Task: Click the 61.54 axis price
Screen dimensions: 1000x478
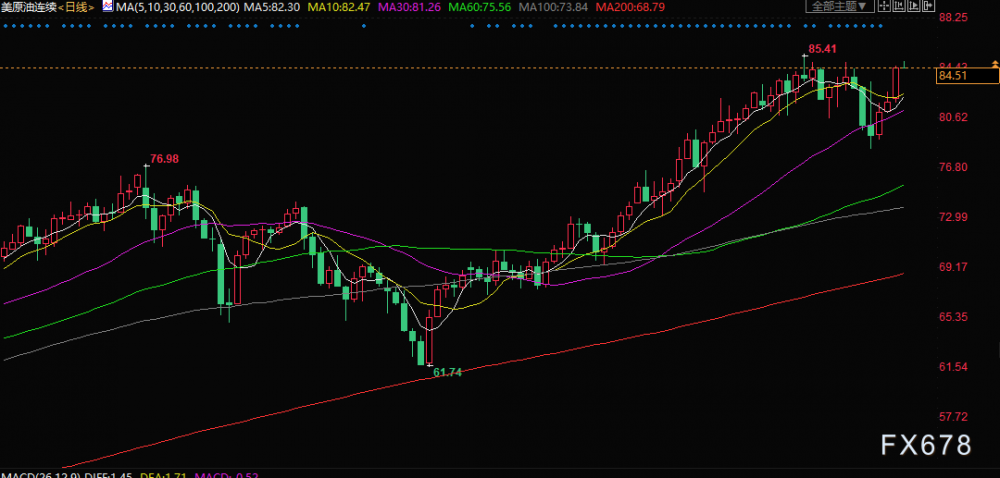Action: click(954, 366)
